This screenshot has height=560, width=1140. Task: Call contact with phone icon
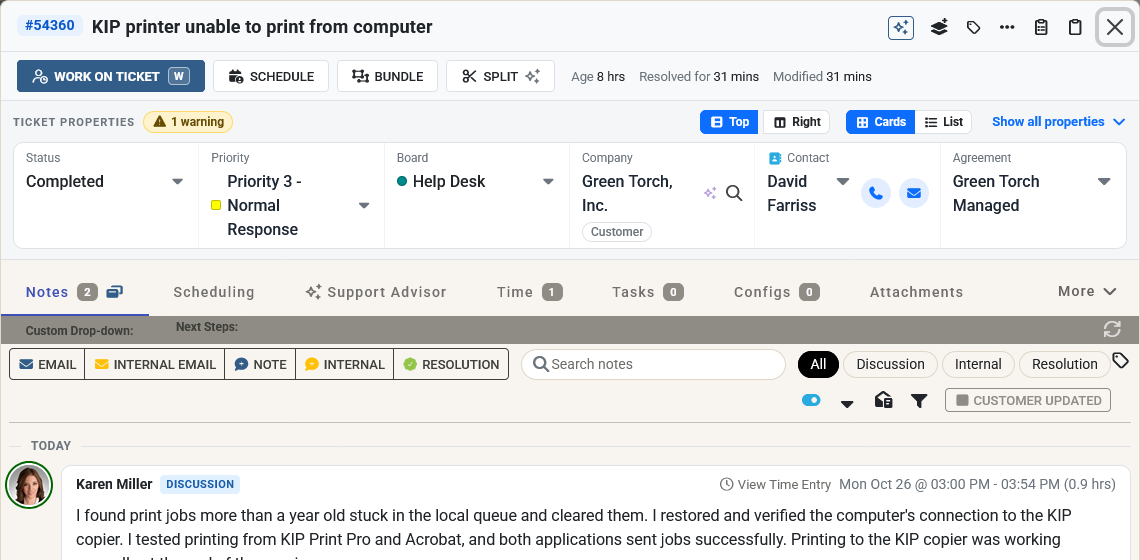click(876, 193)
